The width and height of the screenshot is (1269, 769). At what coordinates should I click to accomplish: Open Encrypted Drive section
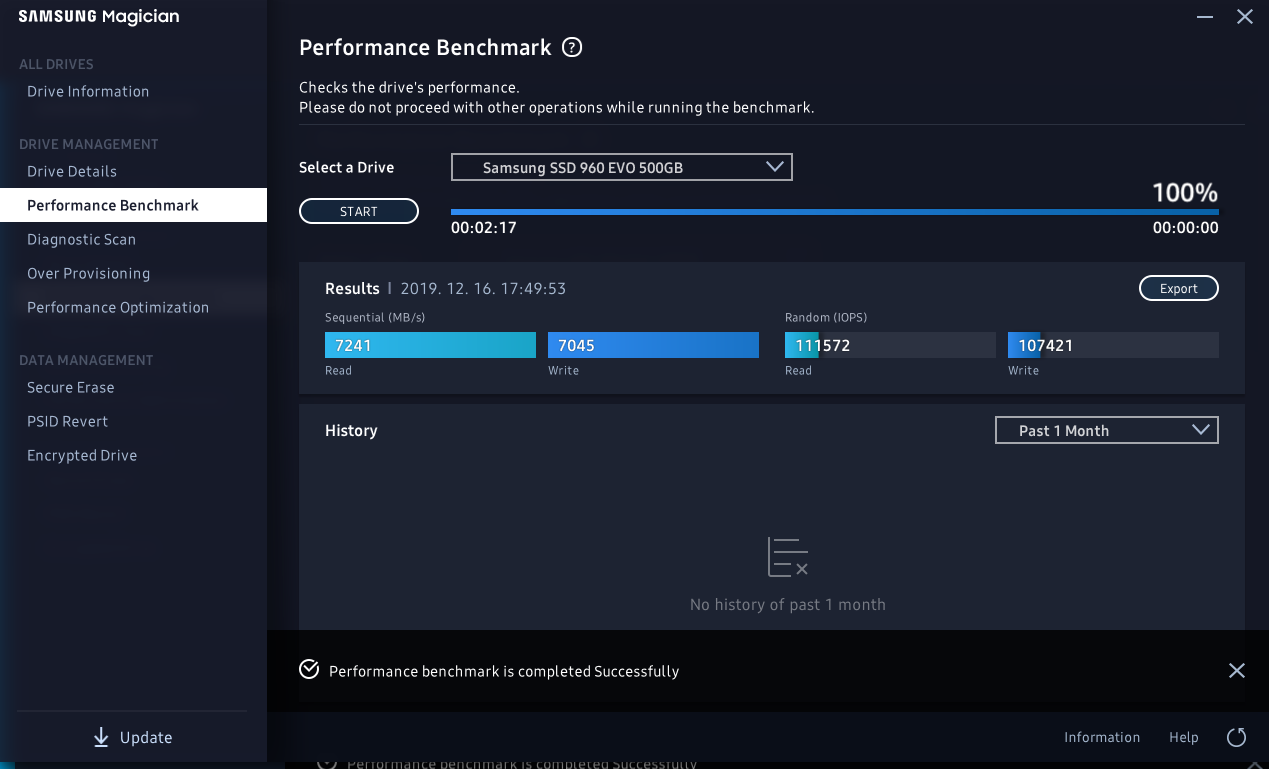(82, 455)
